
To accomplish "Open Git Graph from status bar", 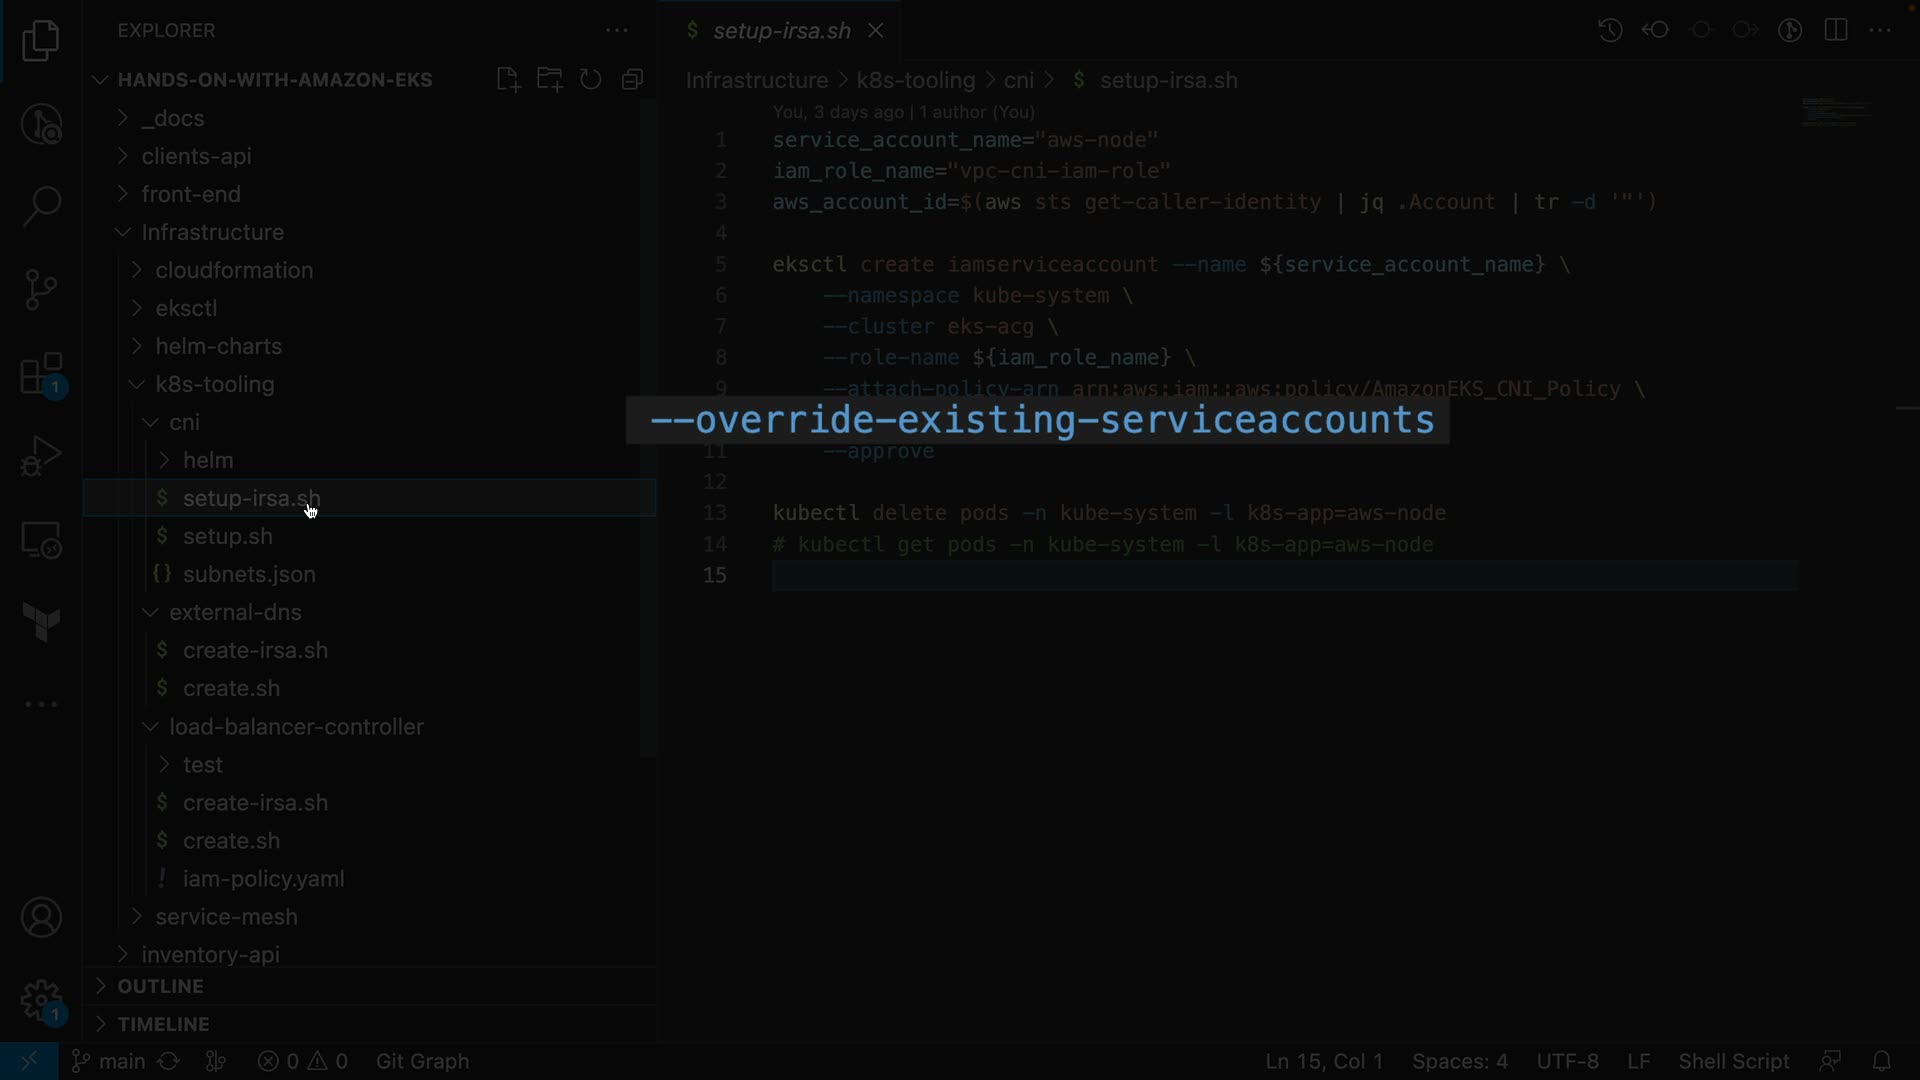I will coord(422,1061).
